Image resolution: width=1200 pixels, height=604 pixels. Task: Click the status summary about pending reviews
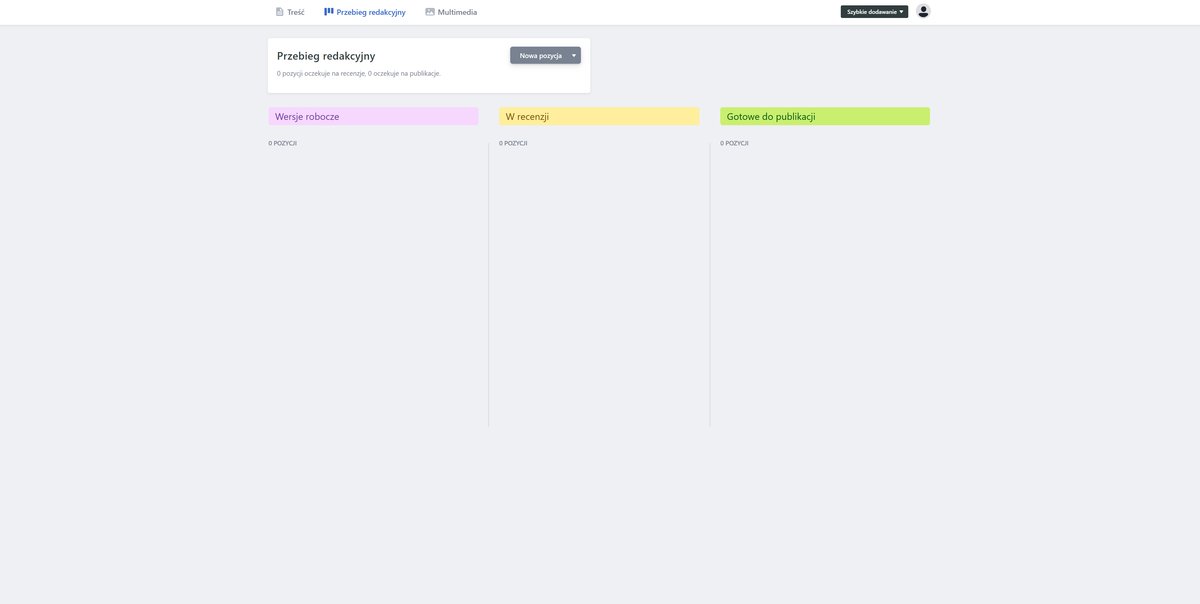pyautogui.click(x=358, y=74)
